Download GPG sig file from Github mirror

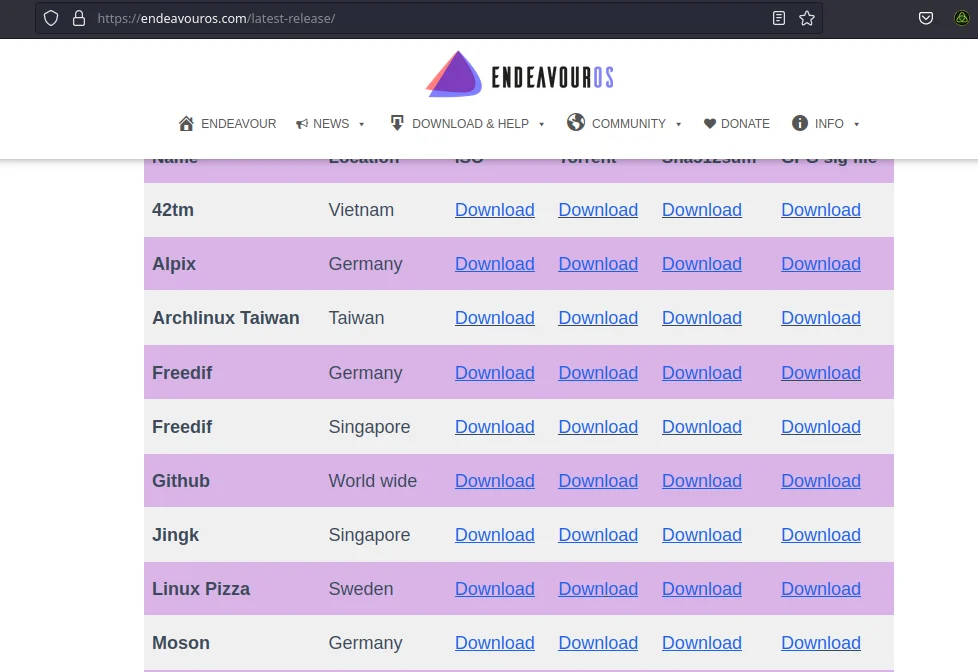tap(821, 480)
